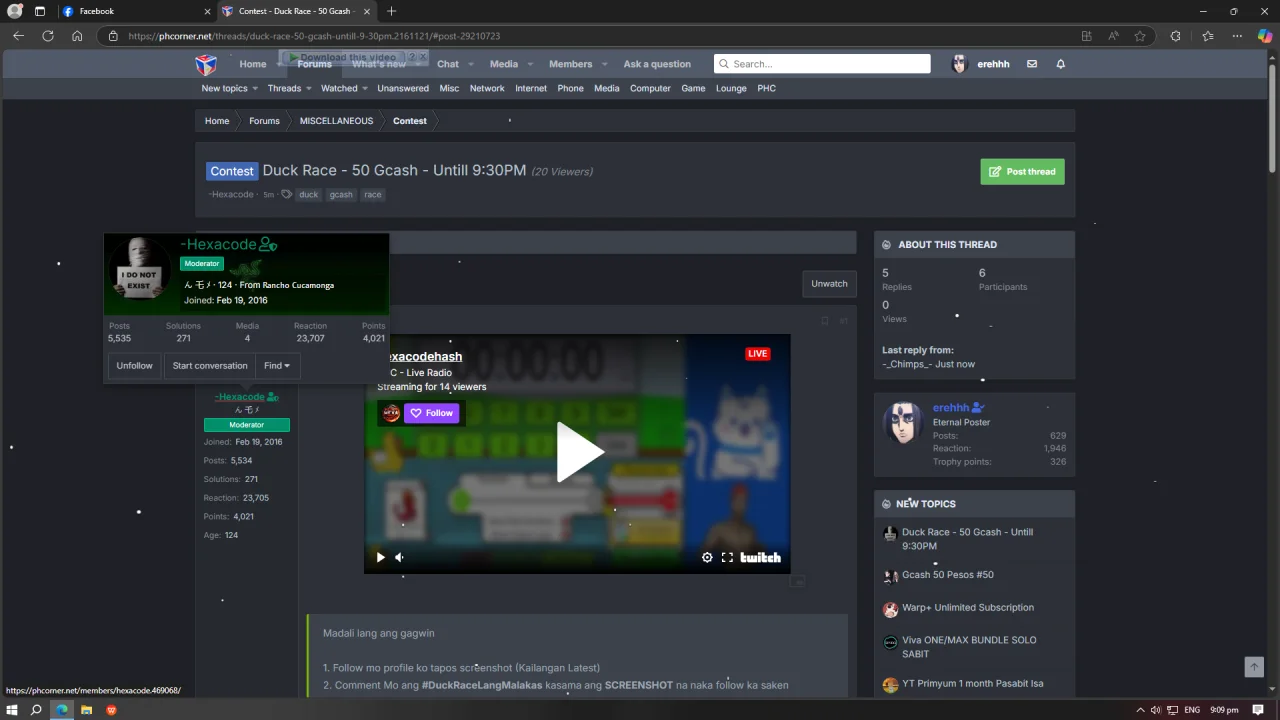1280x720 pixels.
Task: Click the forum search field
Action: pyautogui.click(x=822, y=64)
